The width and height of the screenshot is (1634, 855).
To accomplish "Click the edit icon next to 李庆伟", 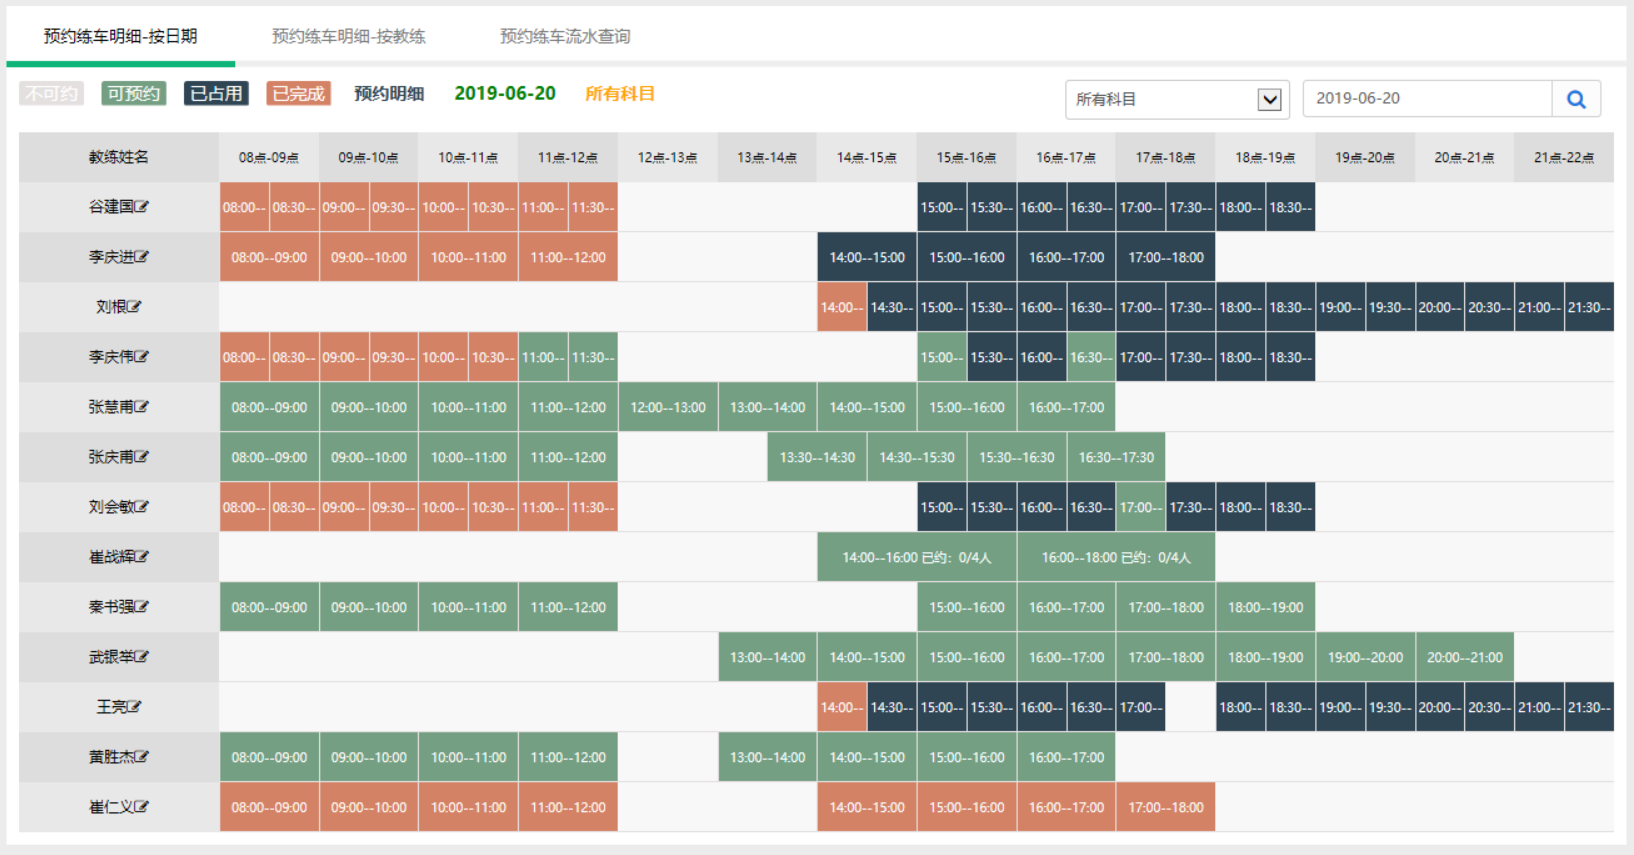I will (142, 356).
